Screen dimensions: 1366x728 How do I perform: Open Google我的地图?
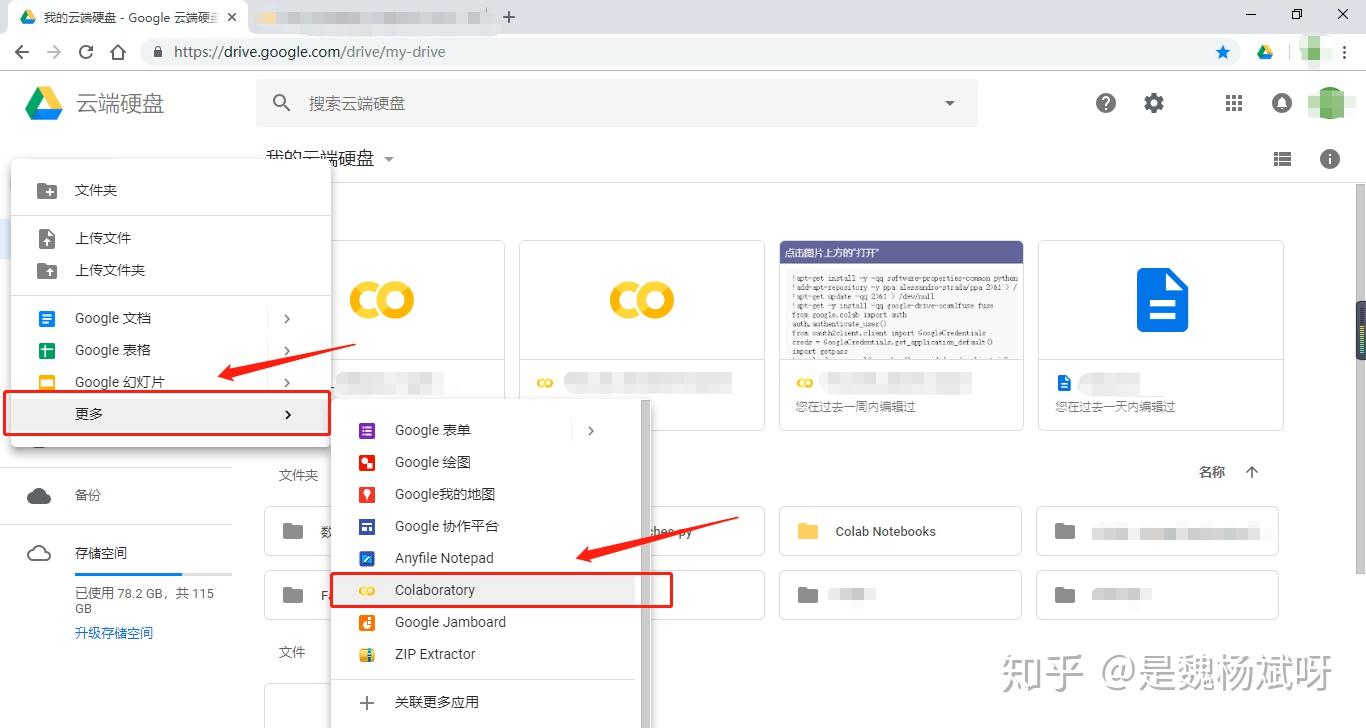click(444, 494)
